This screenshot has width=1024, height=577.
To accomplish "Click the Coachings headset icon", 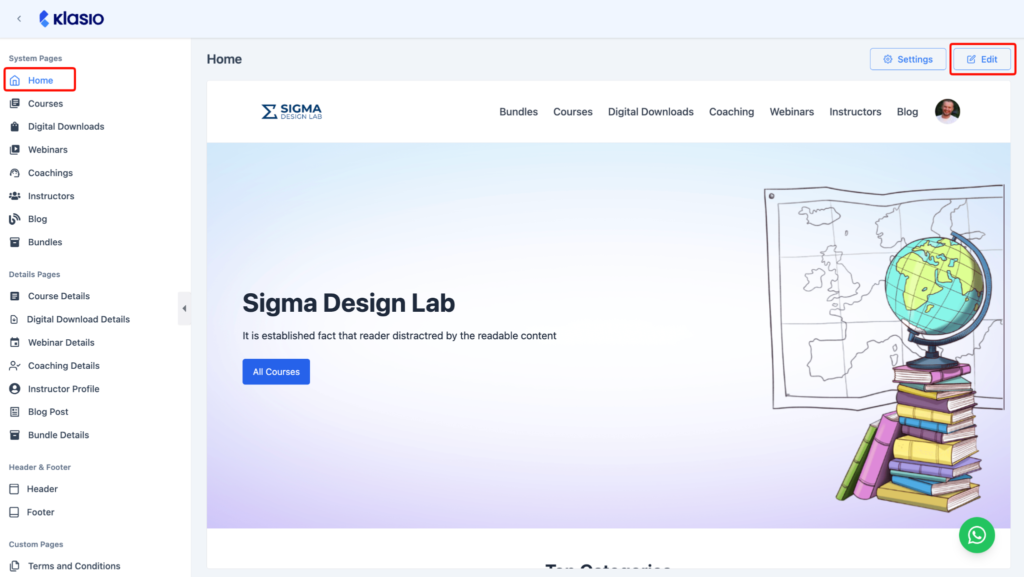I will 14,173.
